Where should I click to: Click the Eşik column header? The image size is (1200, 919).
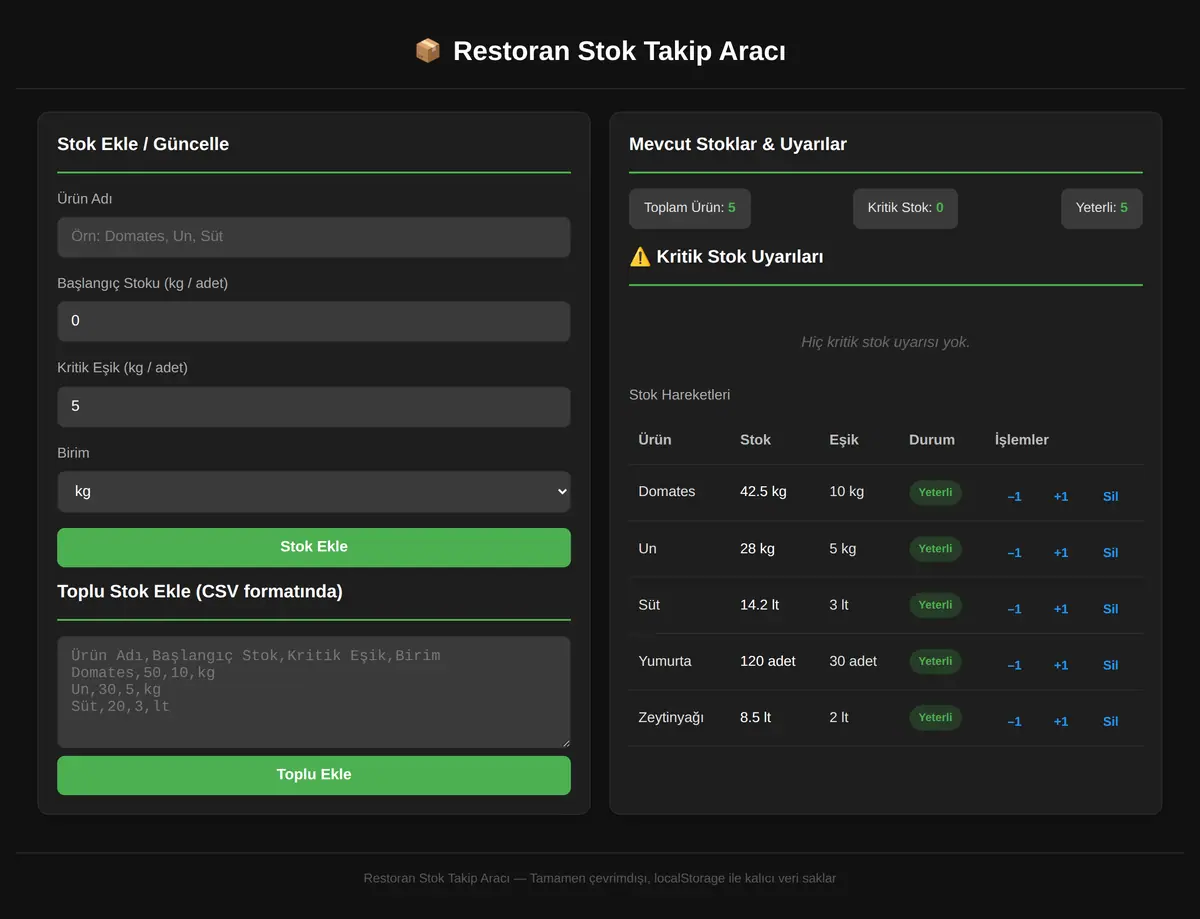click(844, 440)
